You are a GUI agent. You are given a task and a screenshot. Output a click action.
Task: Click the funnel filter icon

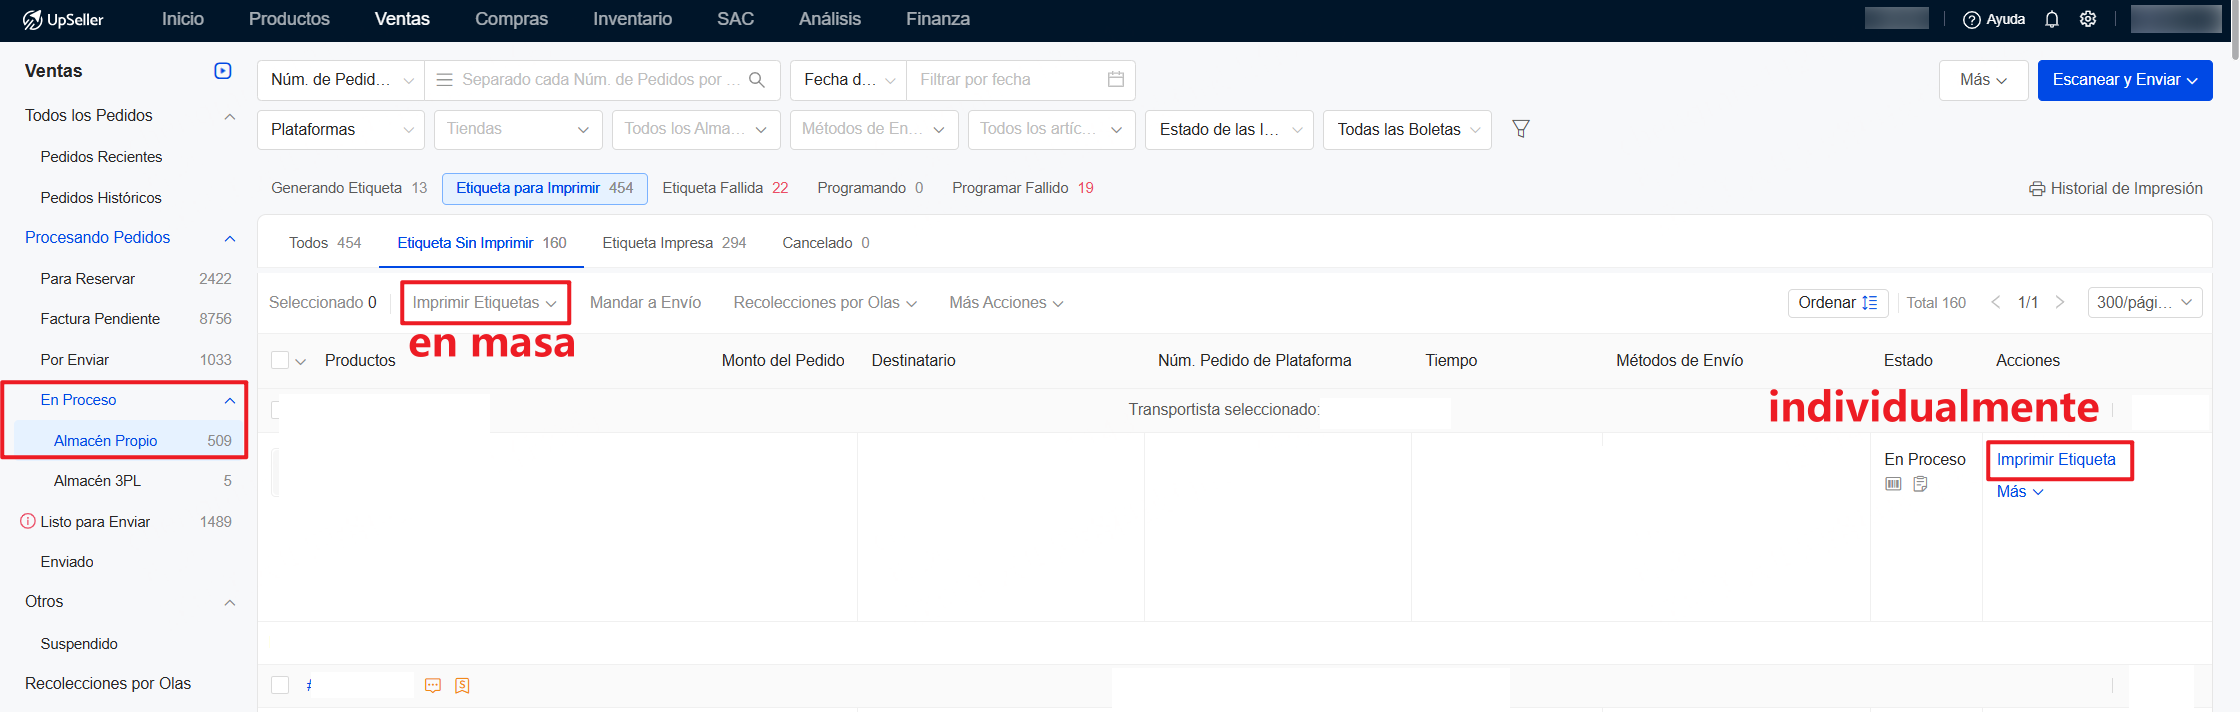point(1521,129)
